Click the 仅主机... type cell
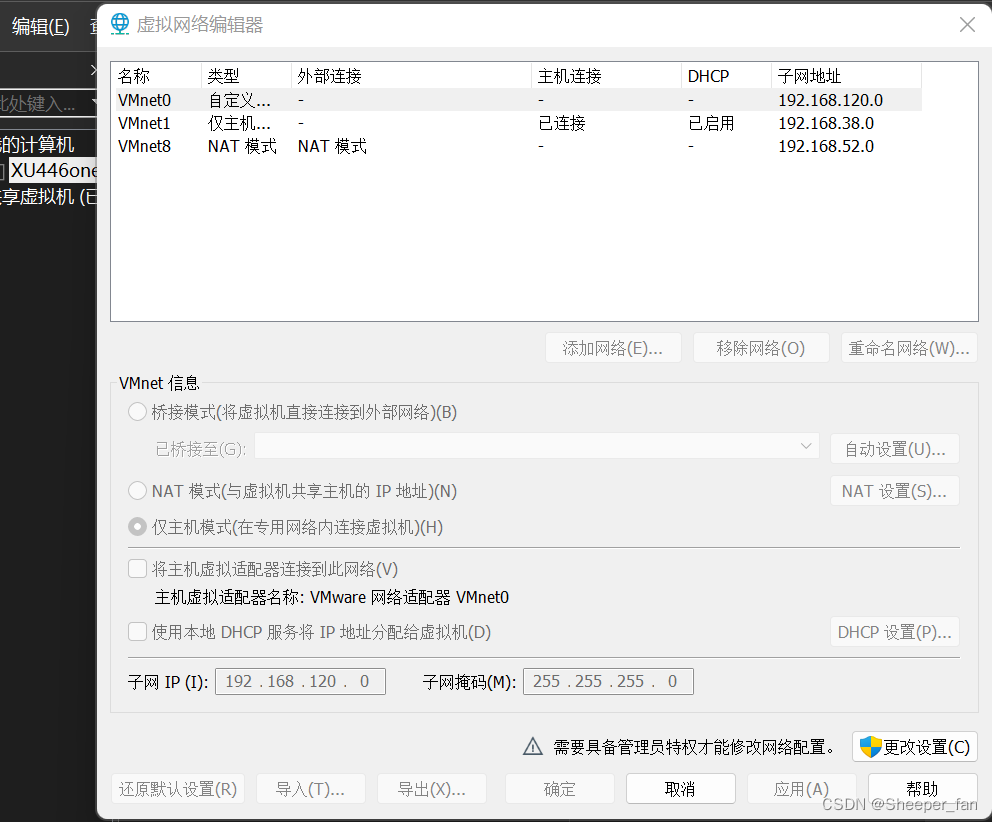Image resolution: width=992 pixels, height=822 pixels. pyautogui.click(x=239, y=123)
